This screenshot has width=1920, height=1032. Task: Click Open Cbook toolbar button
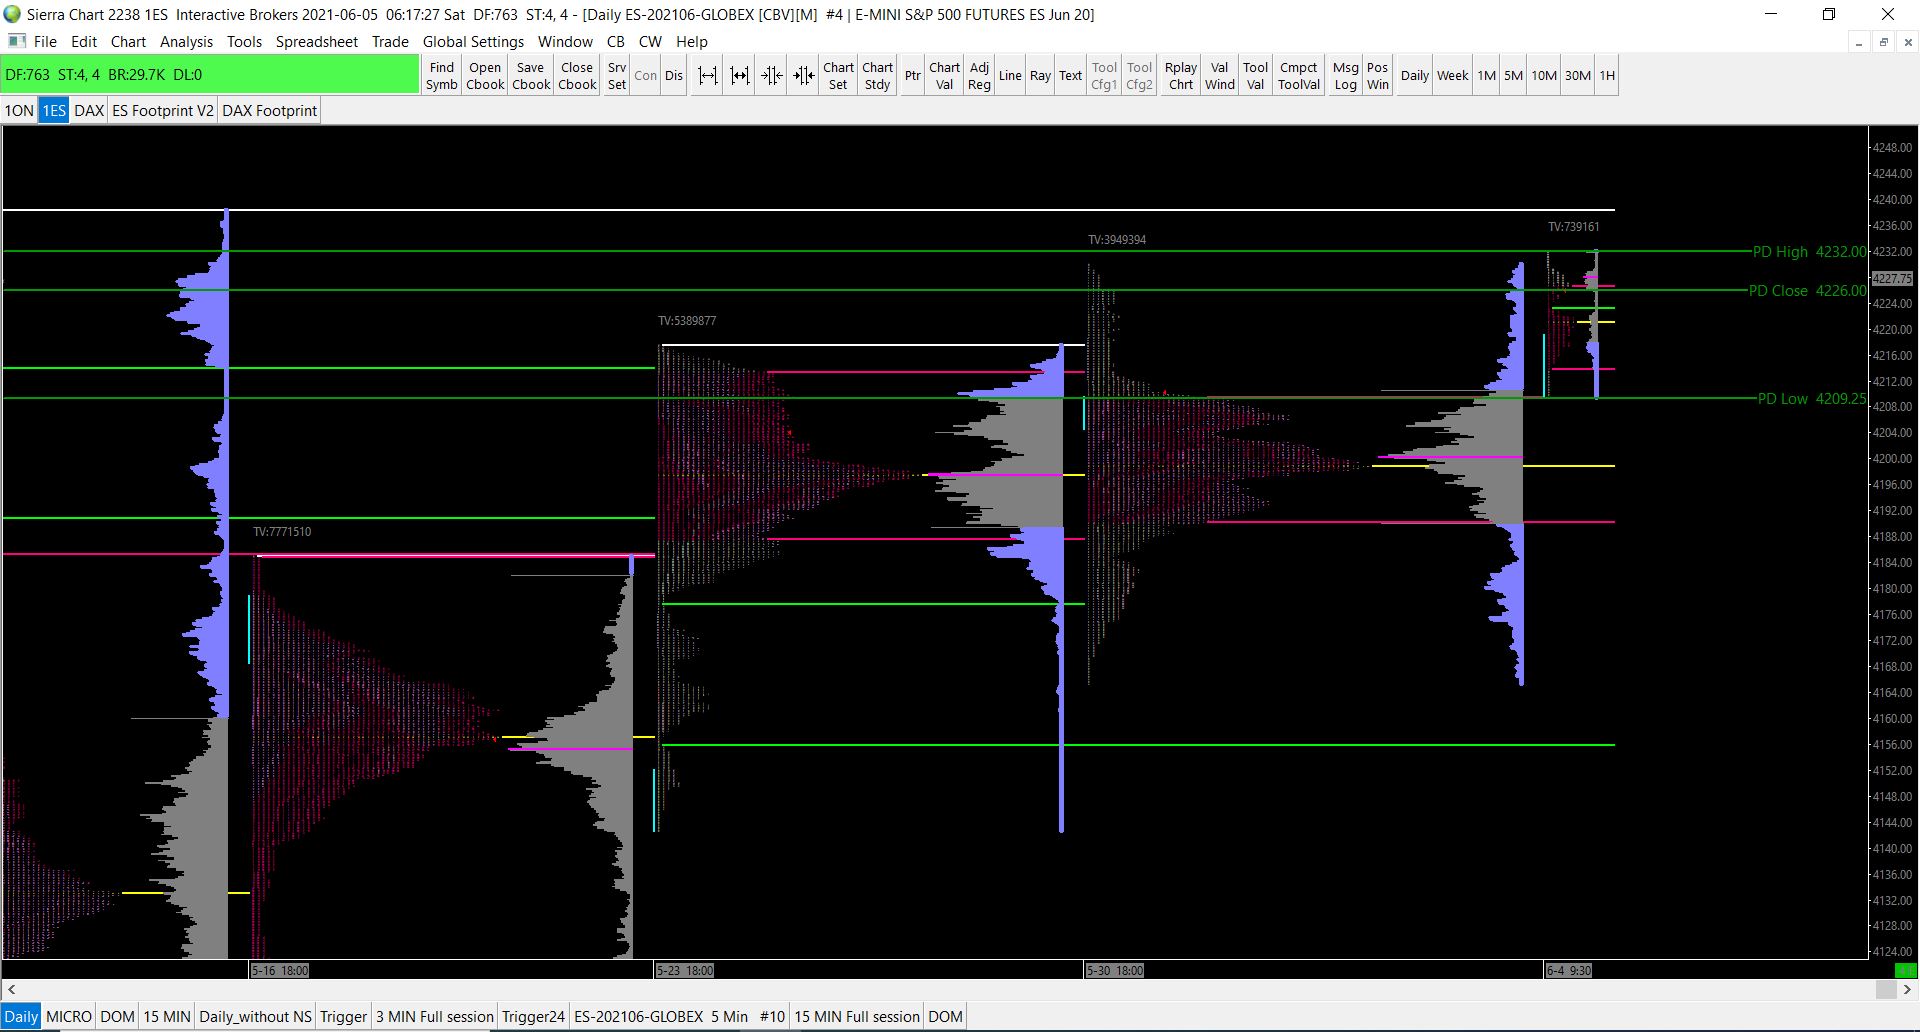485,76
